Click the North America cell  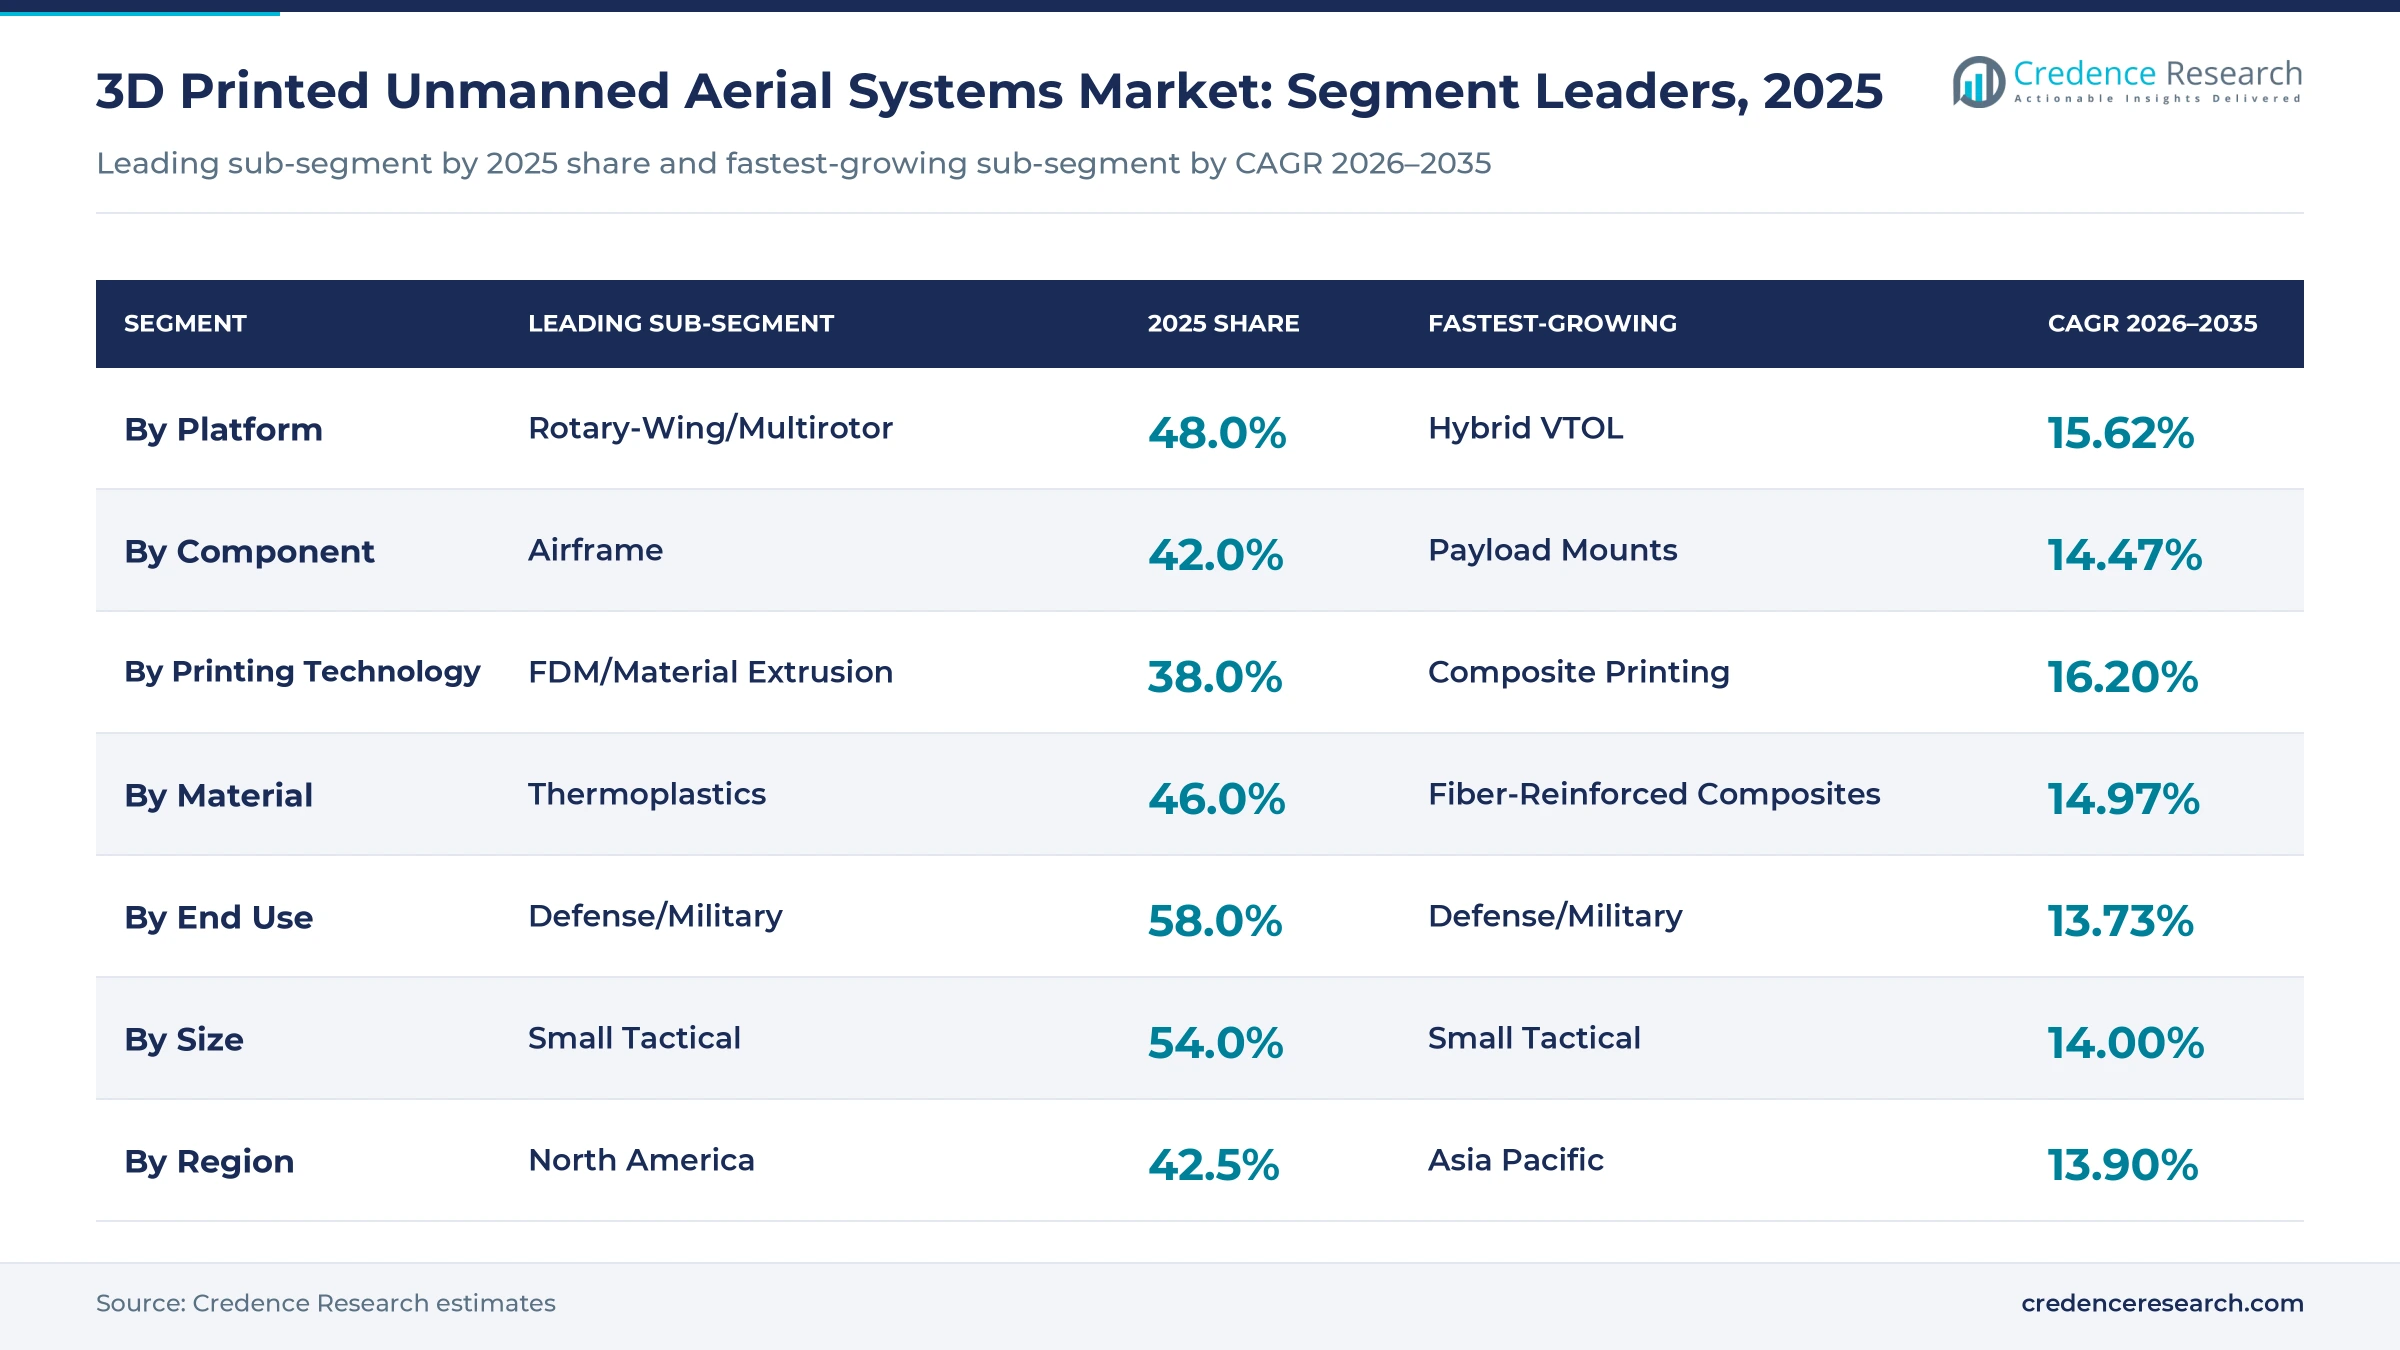tap(641, 1160)
